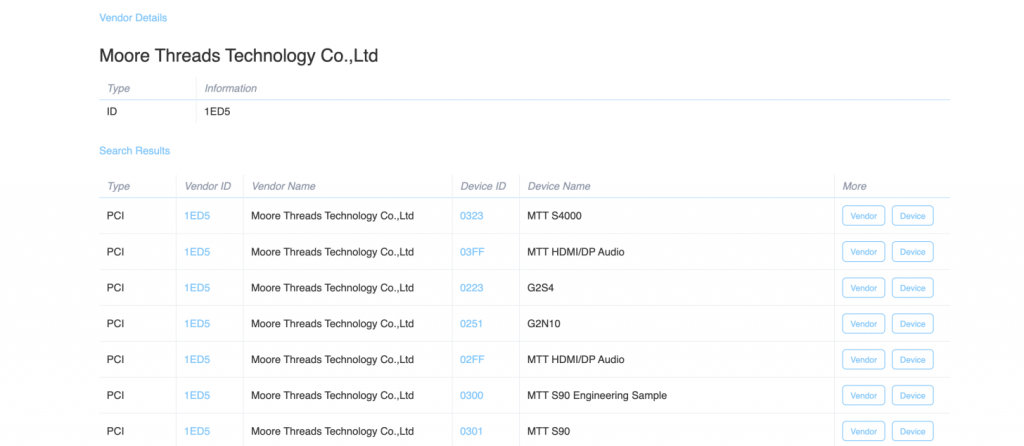
Task: Open device ID link 03FF
Action: (472, 251)
